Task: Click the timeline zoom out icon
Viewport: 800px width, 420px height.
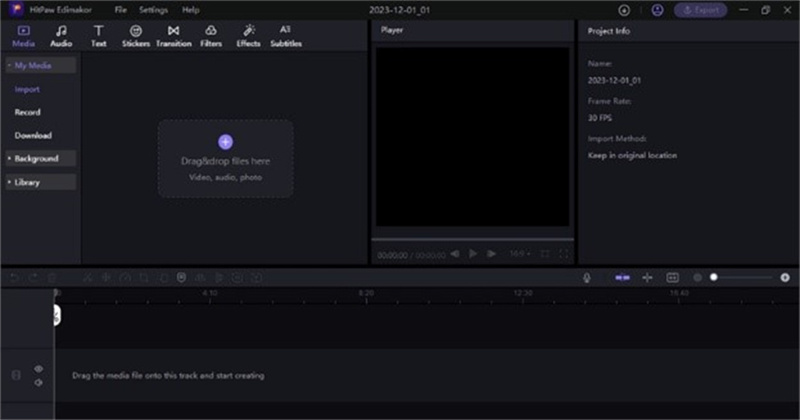Action: tap(697, 278)
